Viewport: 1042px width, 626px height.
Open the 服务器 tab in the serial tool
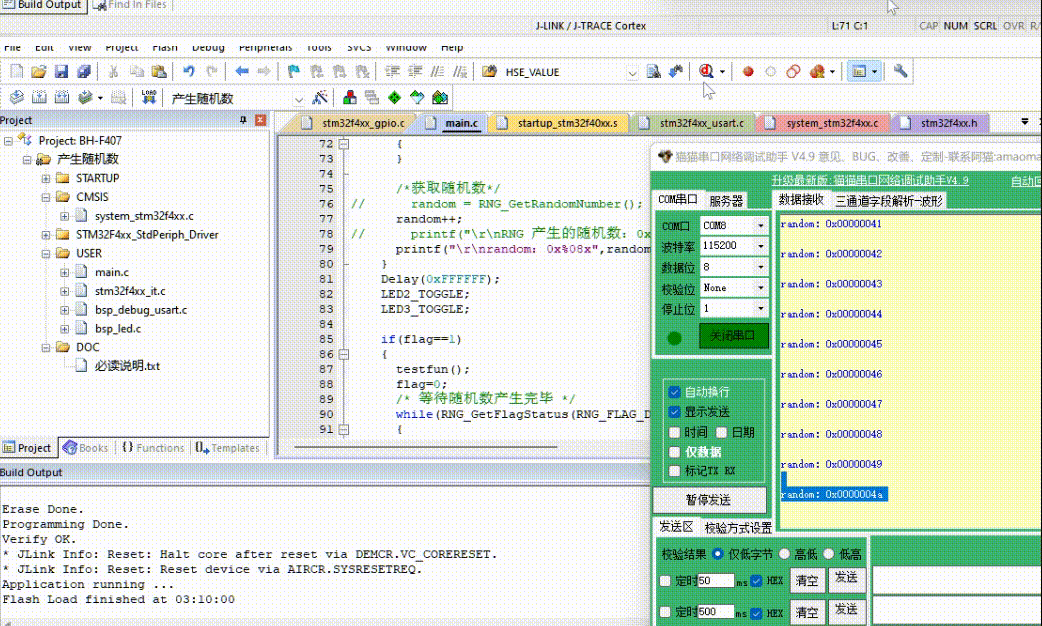[x=726, y=201]
